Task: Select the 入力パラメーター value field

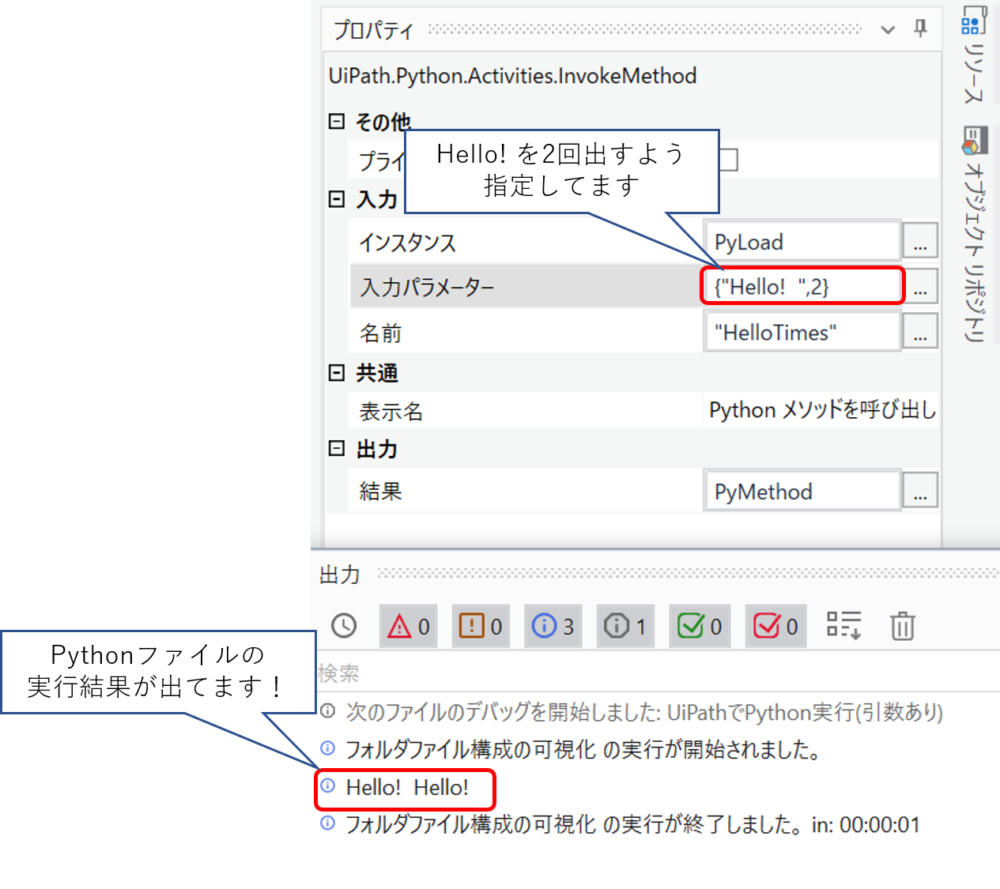Action: pyautogui.click(x=800, y=285)
